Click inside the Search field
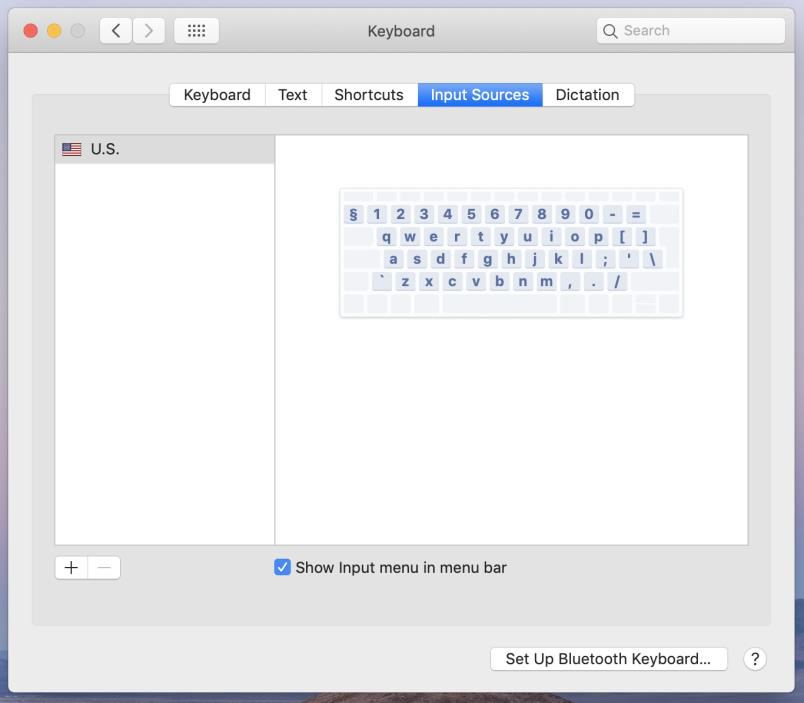This screenshot has width=804, height=703. [691, 31]
